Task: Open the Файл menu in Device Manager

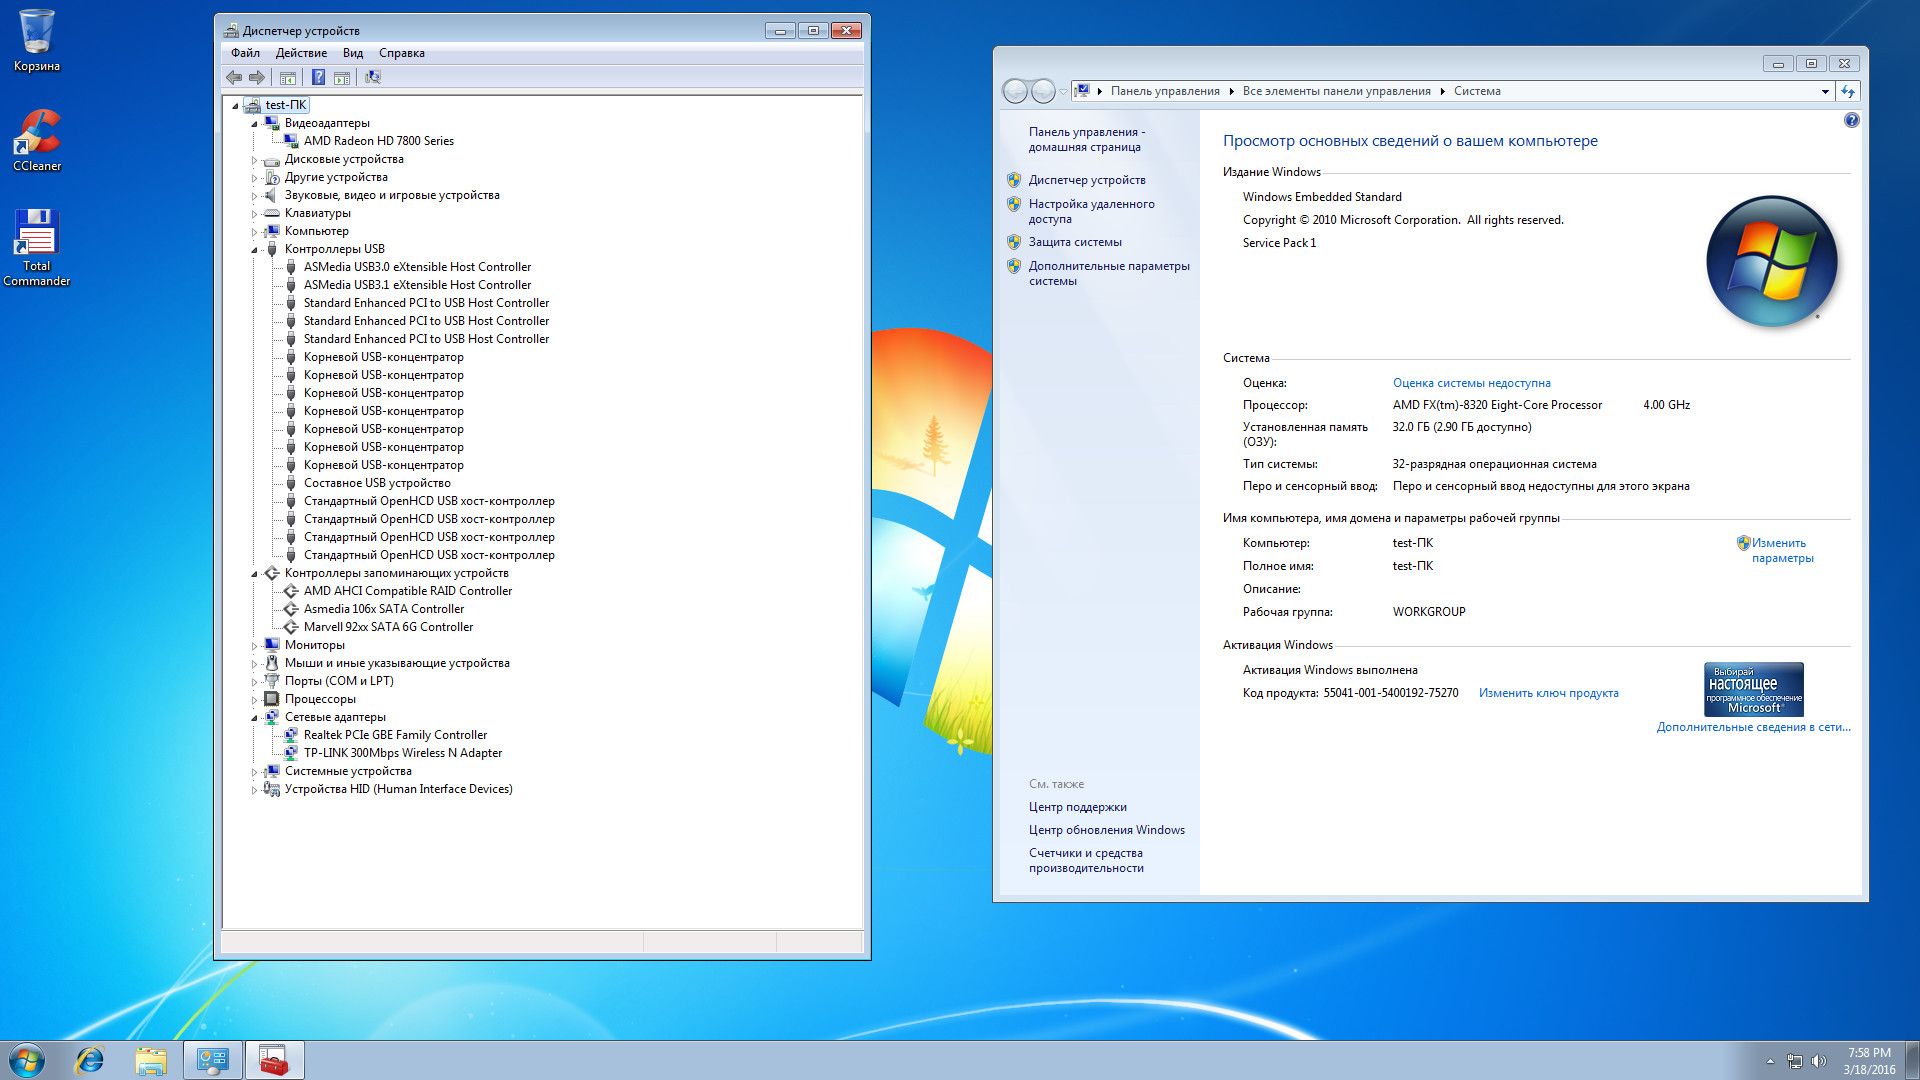Action: (x=245, y=53)
